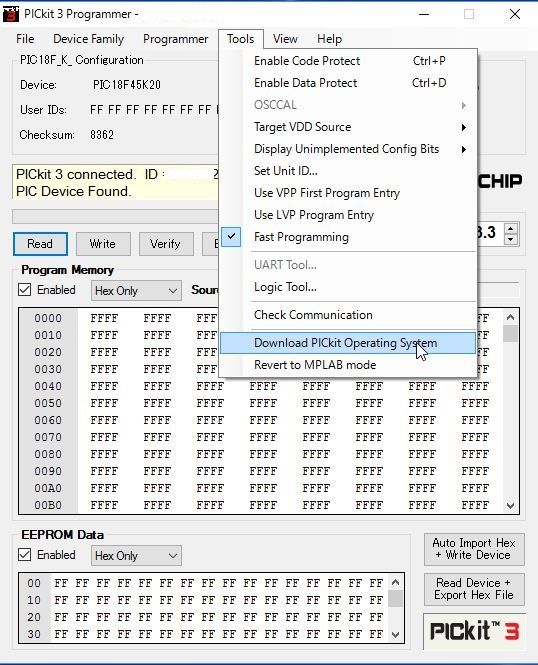Select Enable Code Protect
Image resolution: width=538 pixels, height=665 pixels.
click(348, 61)
